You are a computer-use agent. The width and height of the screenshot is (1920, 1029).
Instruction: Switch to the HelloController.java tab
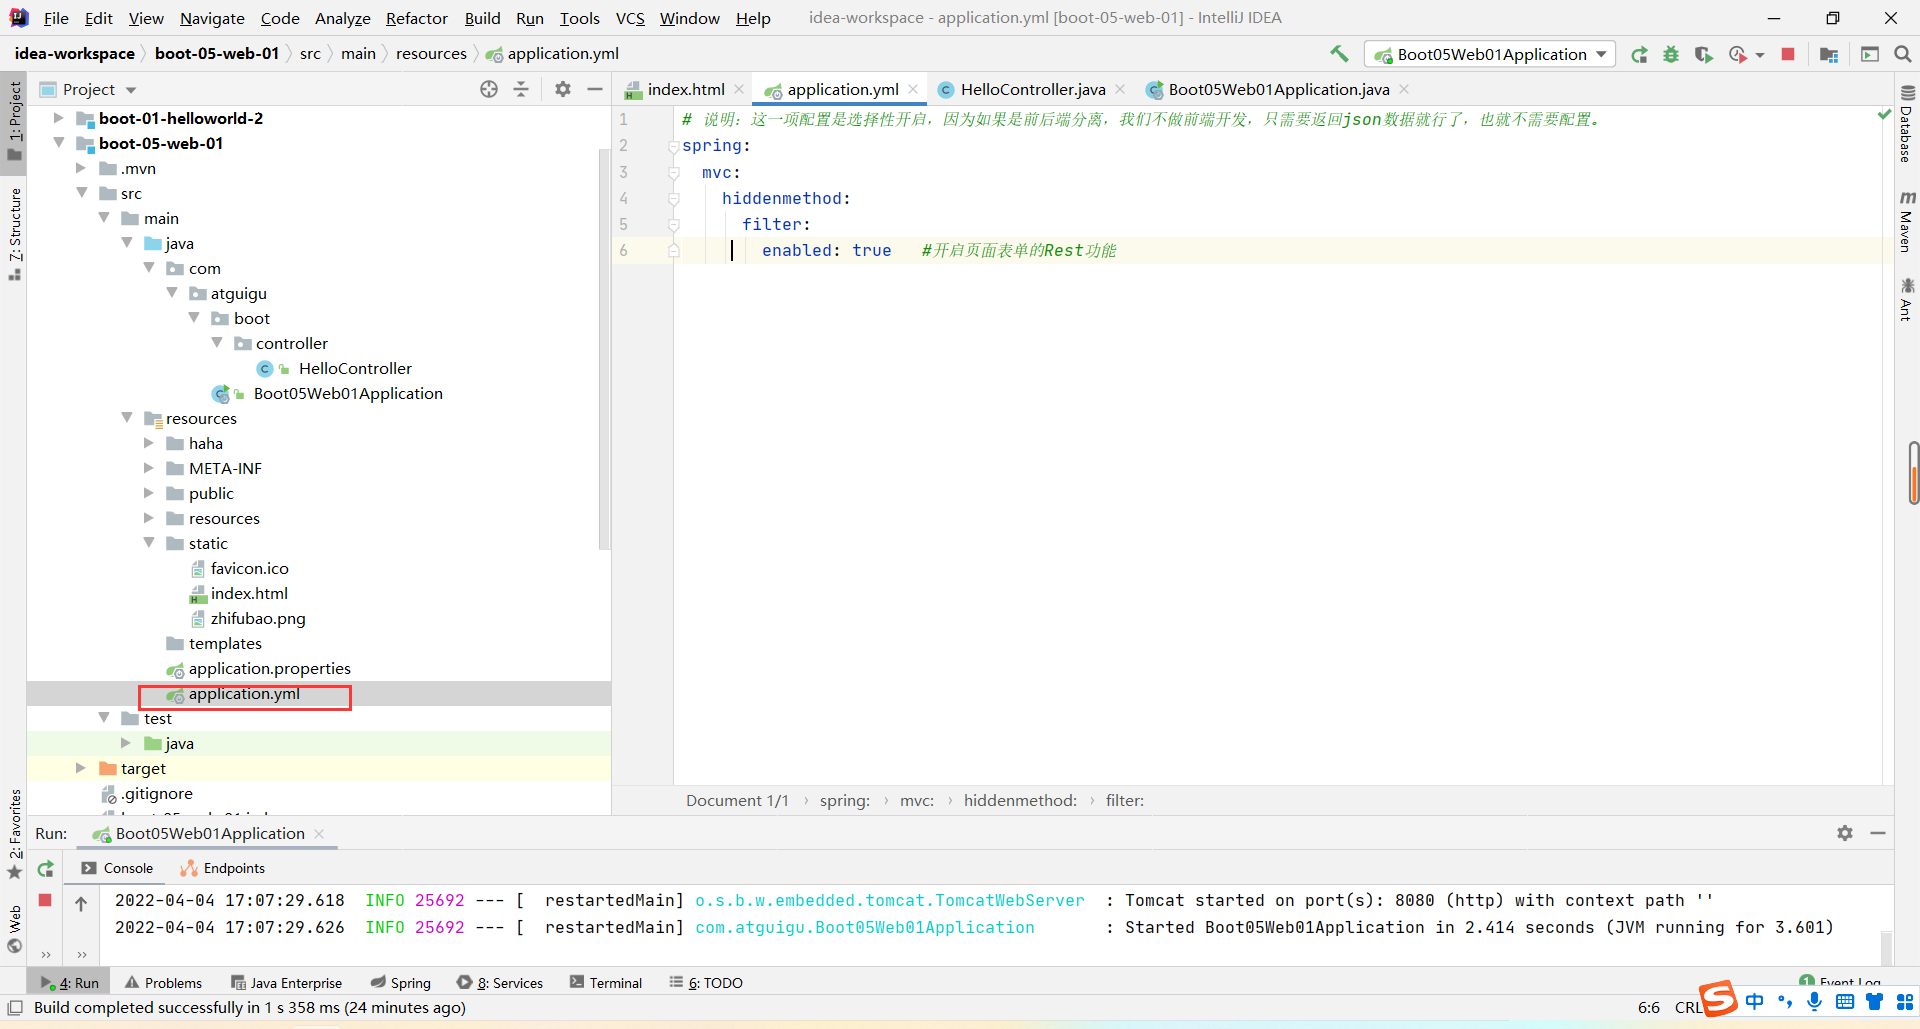click(1032, 90)
